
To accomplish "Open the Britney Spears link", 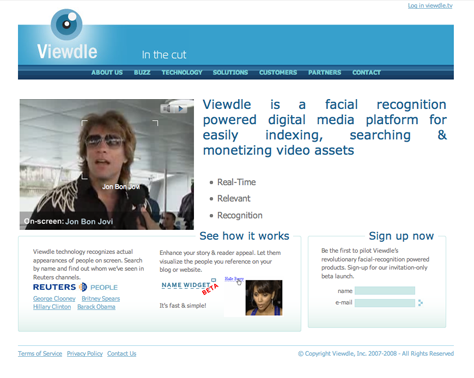I will 101,299.
